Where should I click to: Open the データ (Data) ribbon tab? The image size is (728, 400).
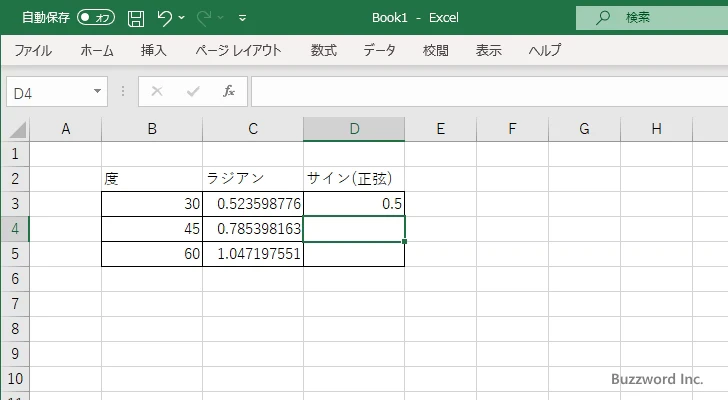click(379, 50)
